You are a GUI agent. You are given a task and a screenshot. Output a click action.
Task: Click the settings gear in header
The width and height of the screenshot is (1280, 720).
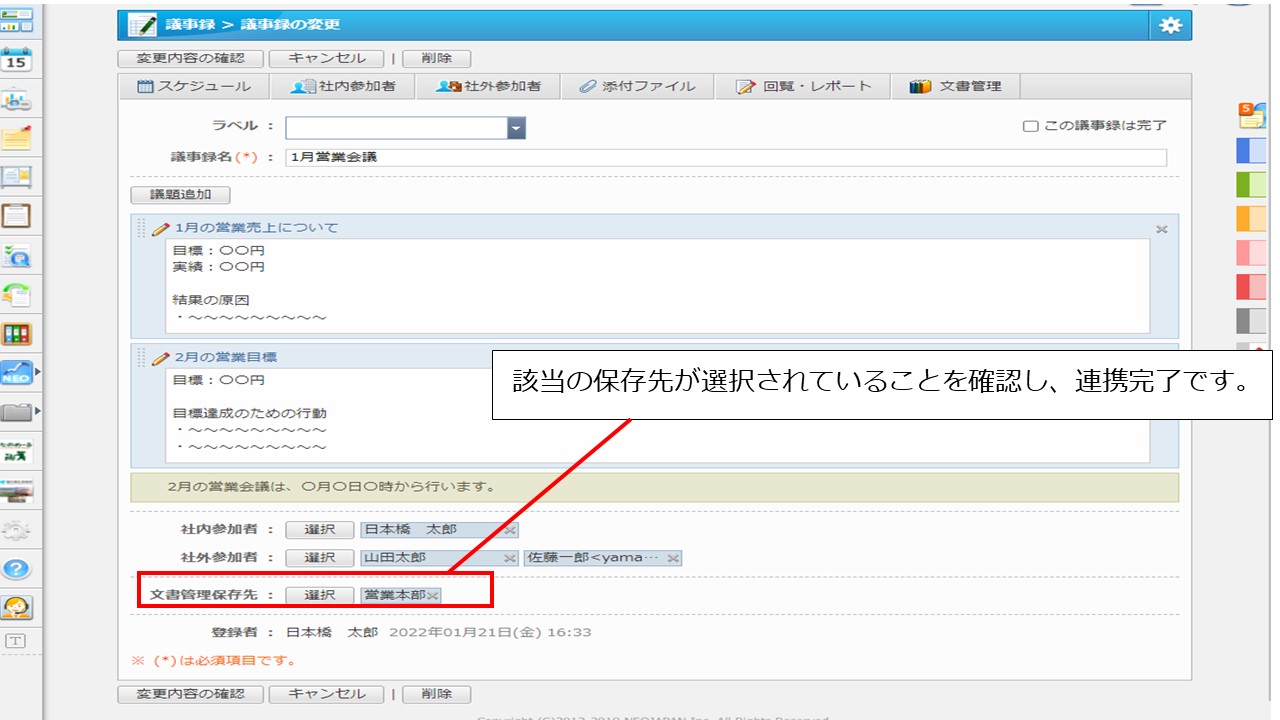(1170, 26)
